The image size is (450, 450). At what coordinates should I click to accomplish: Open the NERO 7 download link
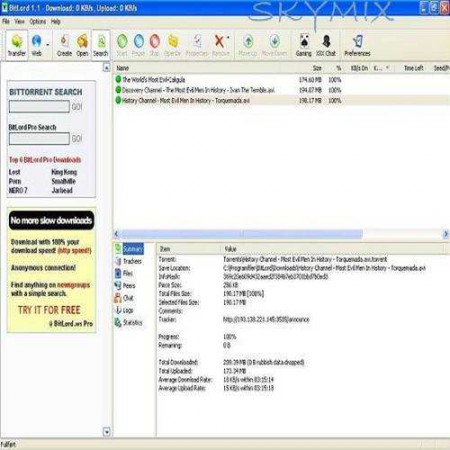point(18,190)
